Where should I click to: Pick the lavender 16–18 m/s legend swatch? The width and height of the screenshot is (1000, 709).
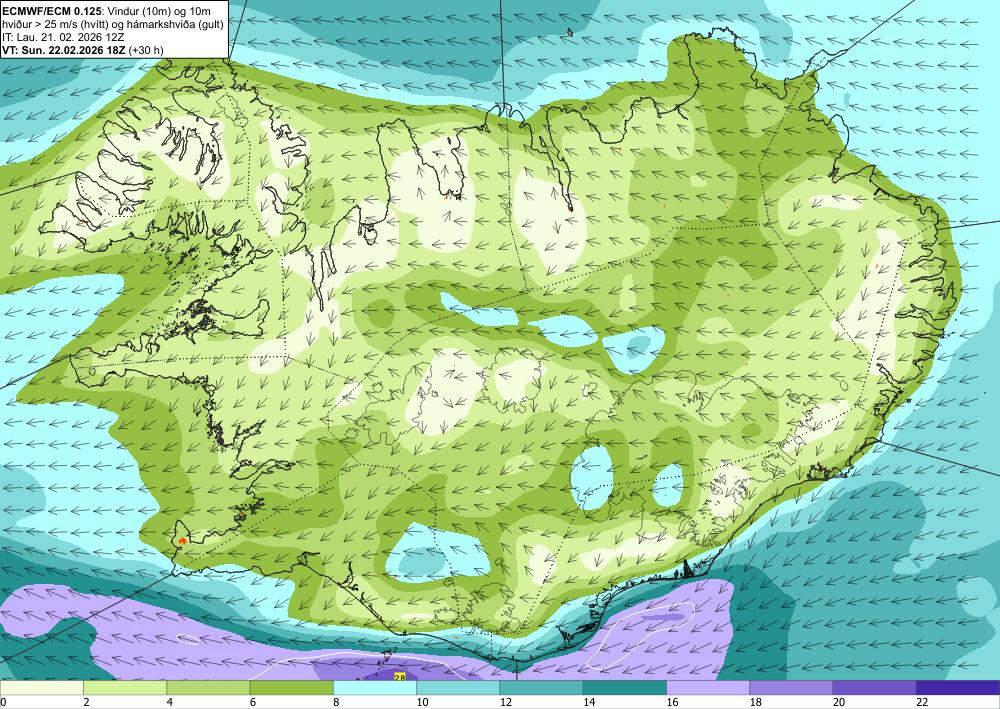[708, 687]
